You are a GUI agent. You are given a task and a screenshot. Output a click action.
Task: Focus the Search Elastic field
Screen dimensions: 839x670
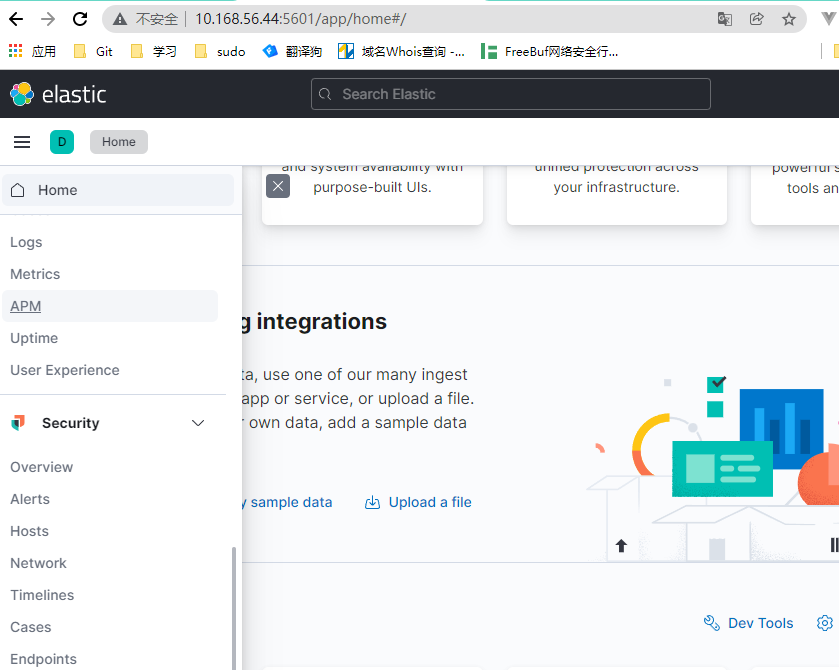click(x=510, y=94)
